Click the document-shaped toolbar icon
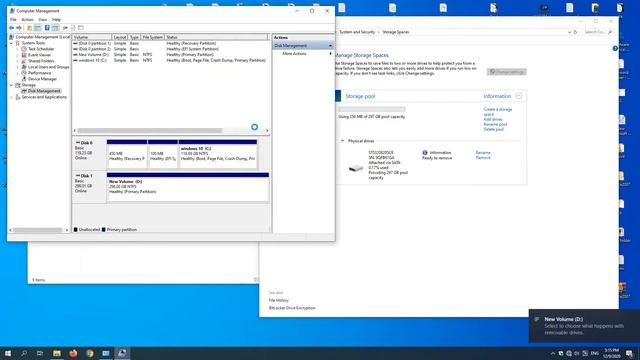640x360 pixels. pyautogui.click(x=73, y=28)
